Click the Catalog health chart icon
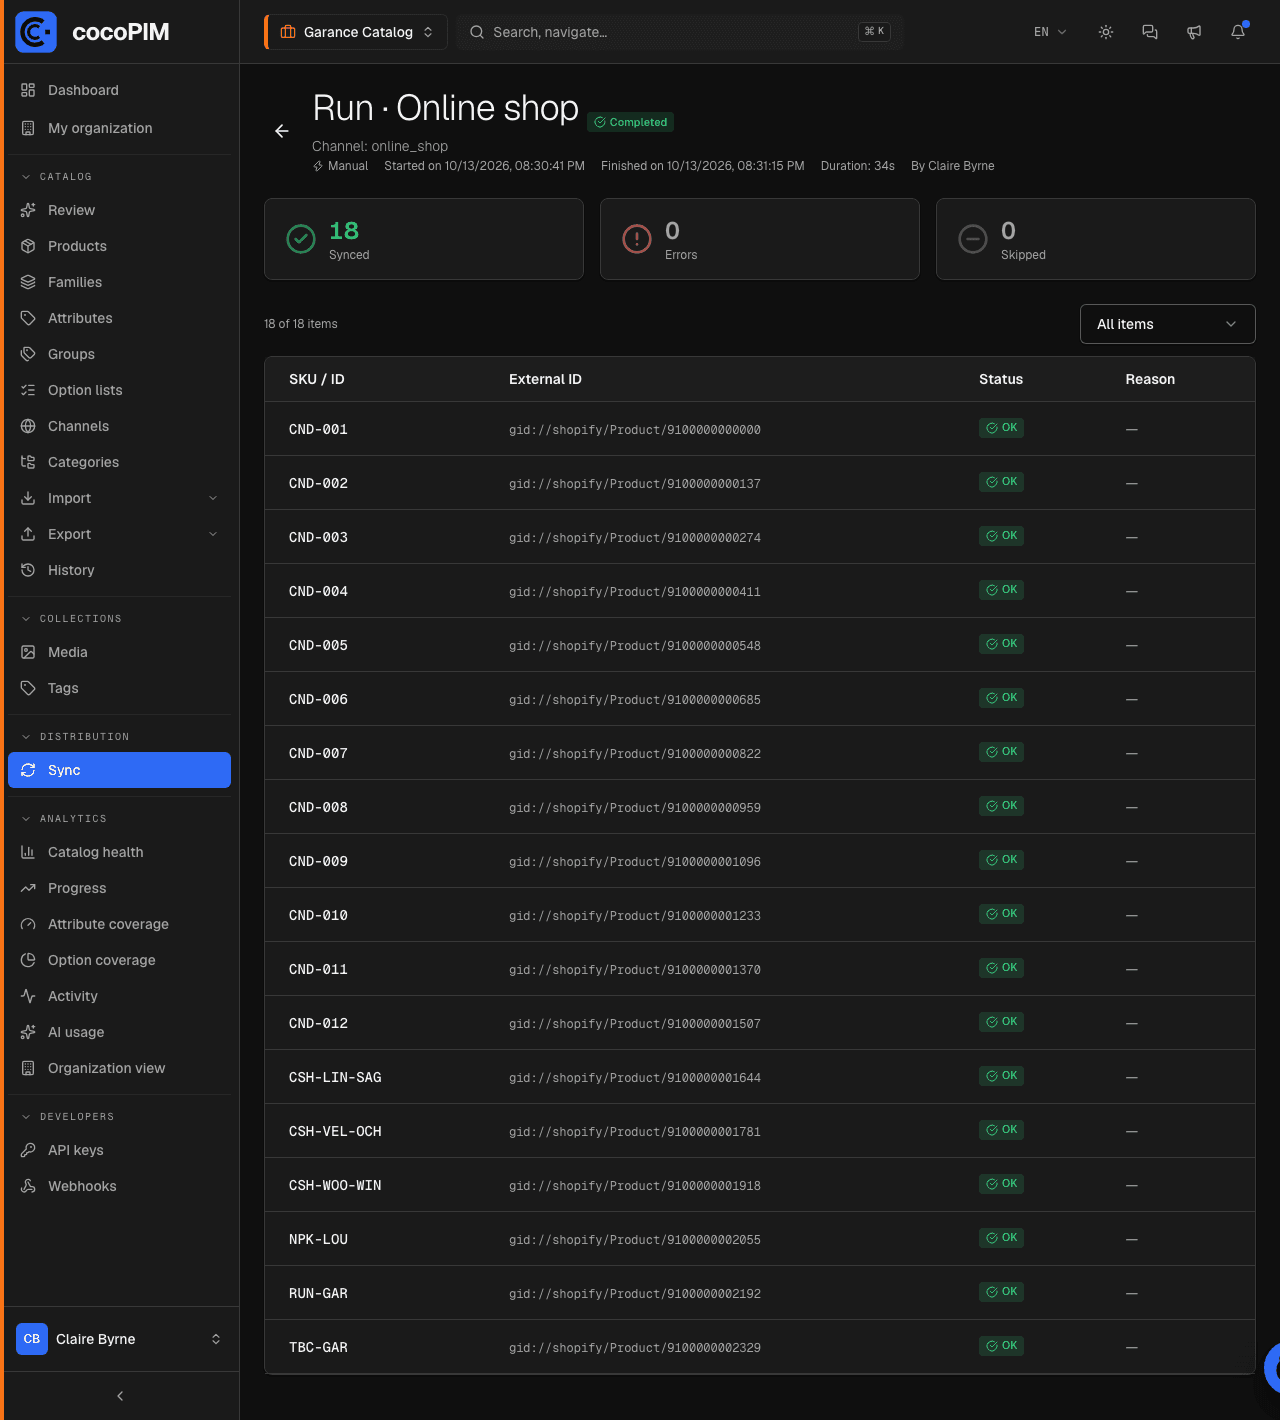The image size is (1280, 1420). [28, 852]
